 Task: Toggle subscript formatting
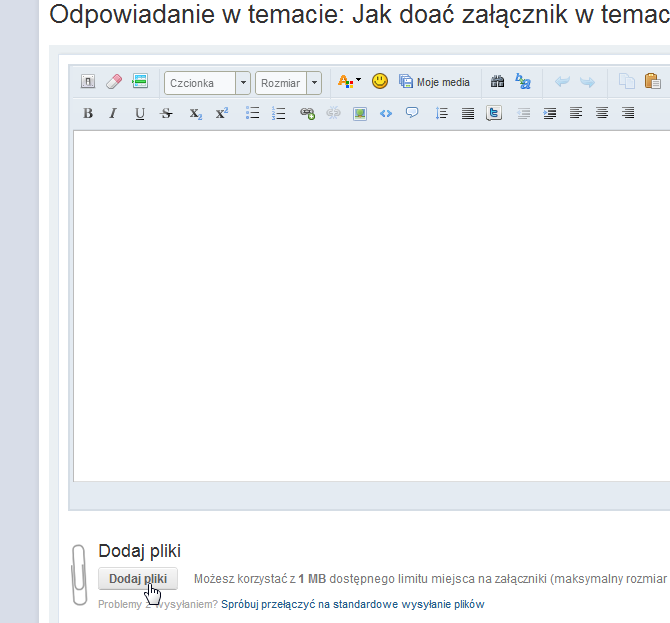click(x=195, y=114)
